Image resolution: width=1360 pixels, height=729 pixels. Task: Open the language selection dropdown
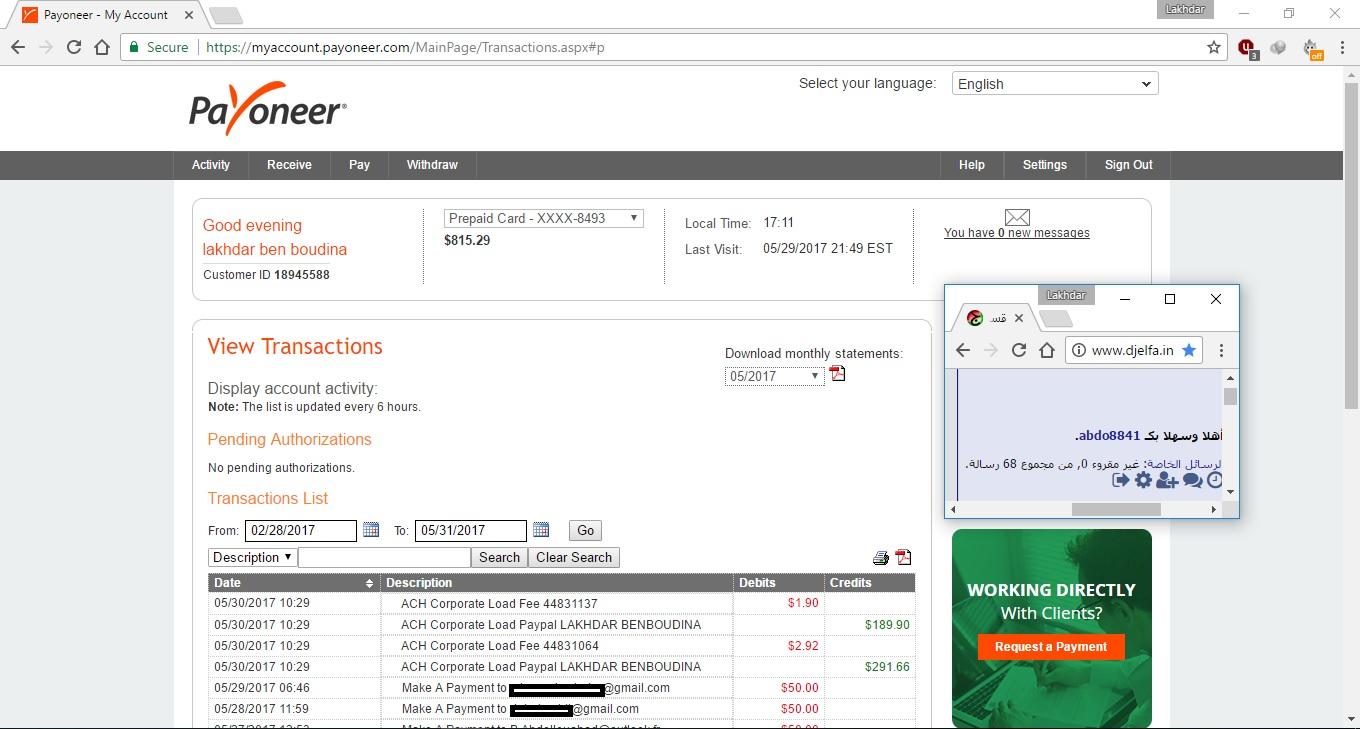click(x=1055, y=84)
